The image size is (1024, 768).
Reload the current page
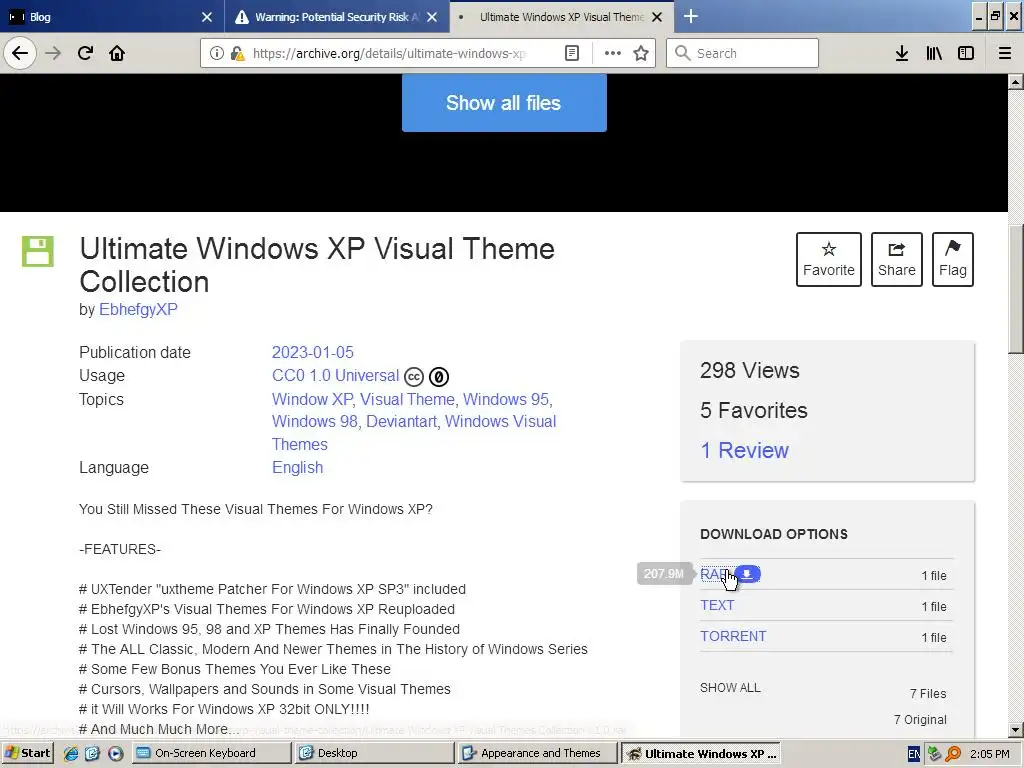(85, 53)
